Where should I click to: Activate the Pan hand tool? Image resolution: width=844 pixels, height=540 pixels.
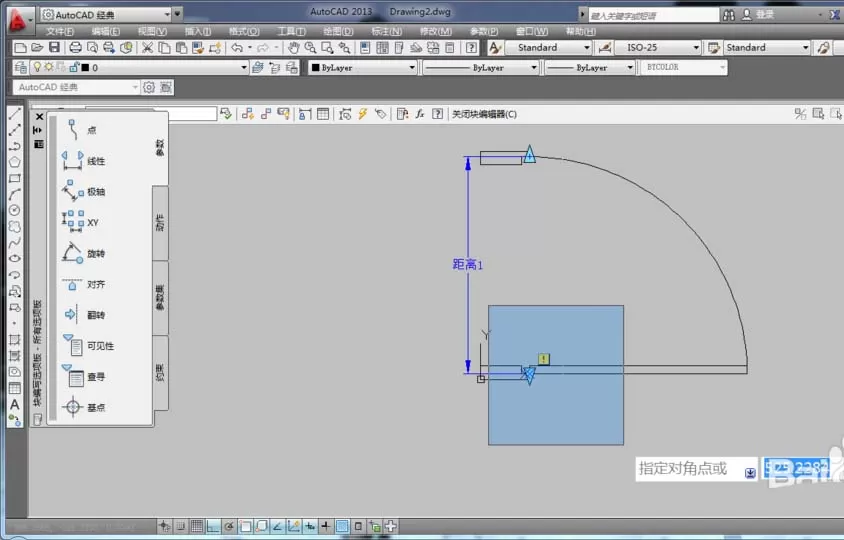click(293, 48)
